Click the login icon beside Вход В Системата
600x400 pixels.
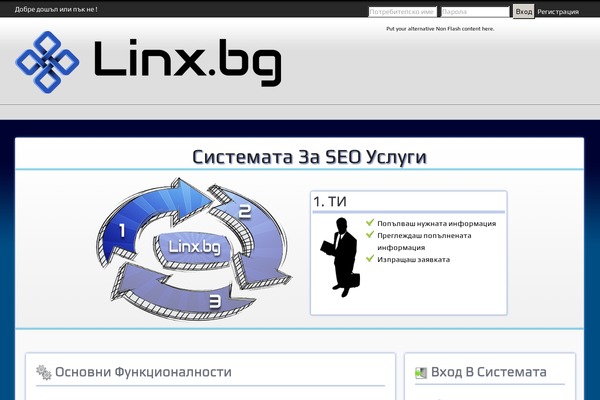pyautogui.click(x=421, y=373)
